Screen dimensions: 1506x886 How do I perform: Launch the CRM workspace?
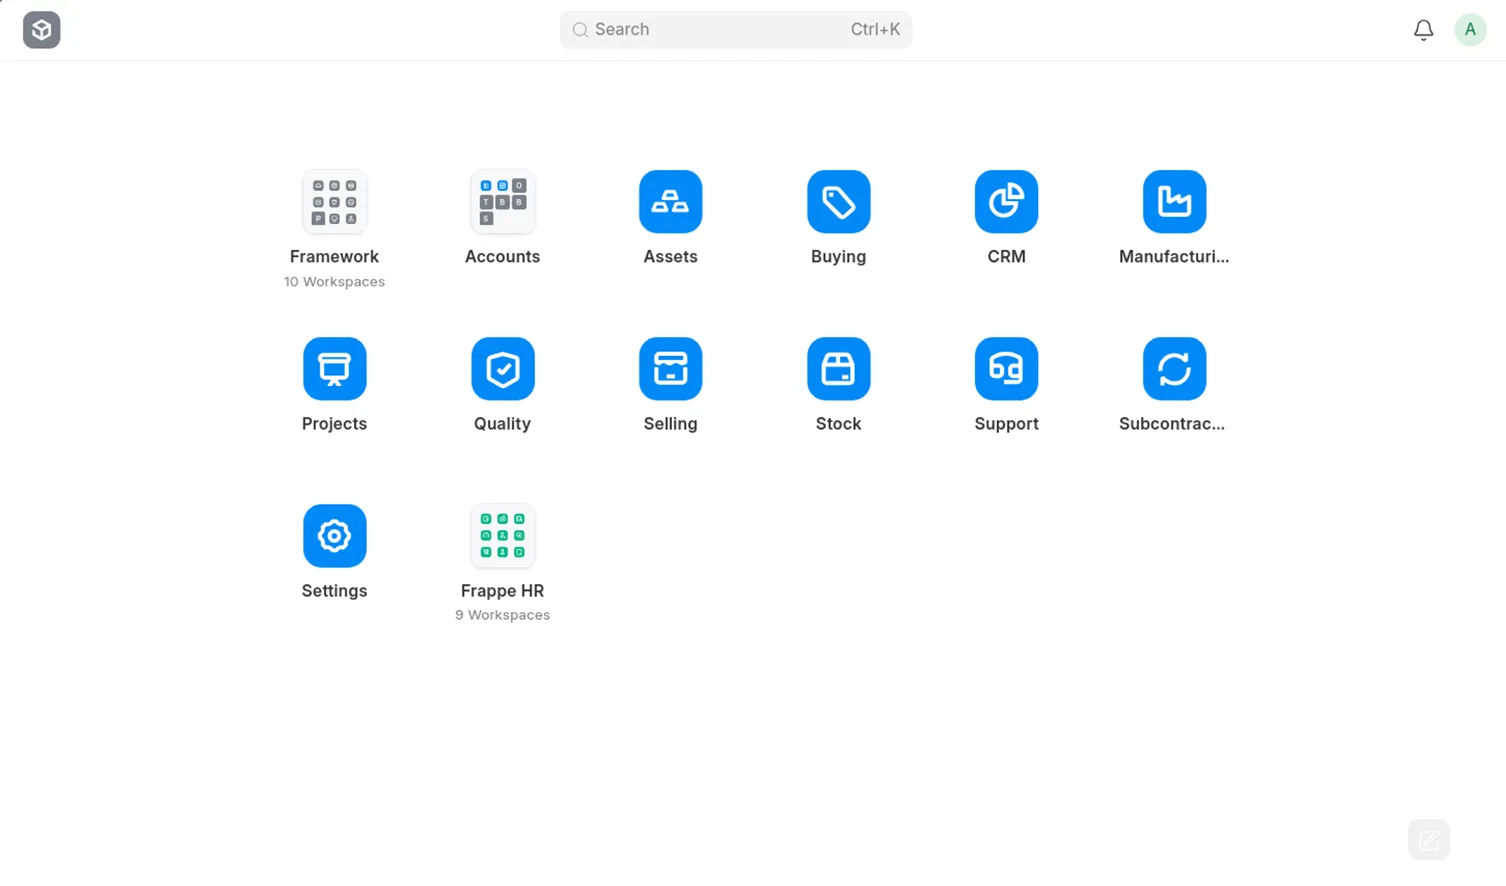(x=1006, y=202)
